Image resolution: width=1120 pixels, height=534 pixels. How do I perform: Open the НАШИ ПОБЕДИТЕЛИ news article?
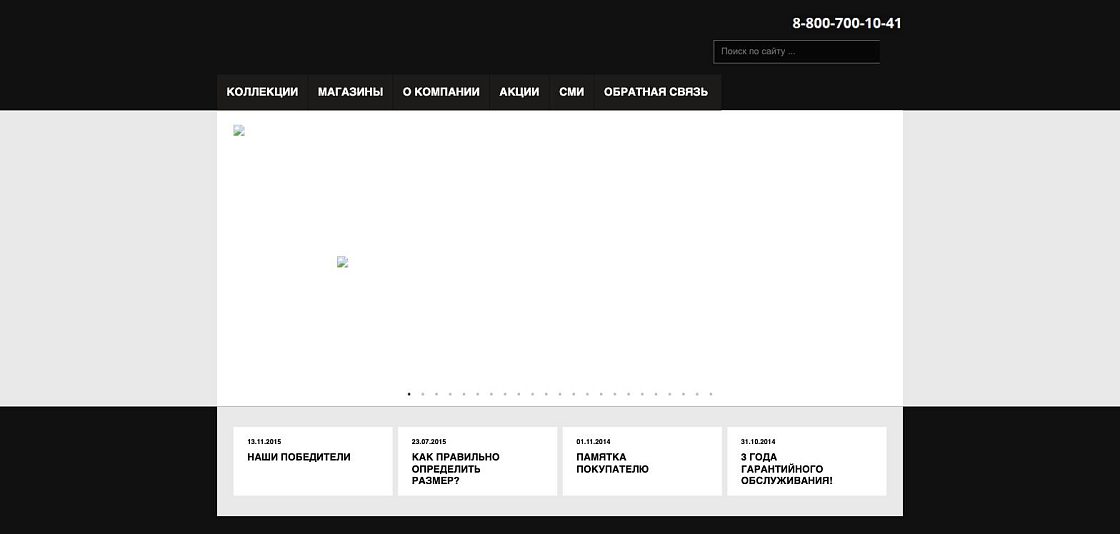299,457
